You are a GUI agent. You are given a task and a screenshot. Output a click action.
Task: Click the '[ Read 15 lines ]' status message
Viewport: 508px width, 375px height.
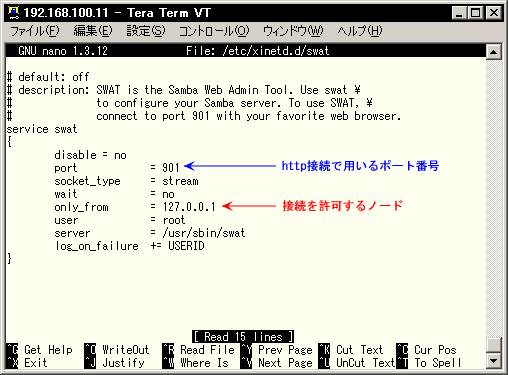[243, 337]
